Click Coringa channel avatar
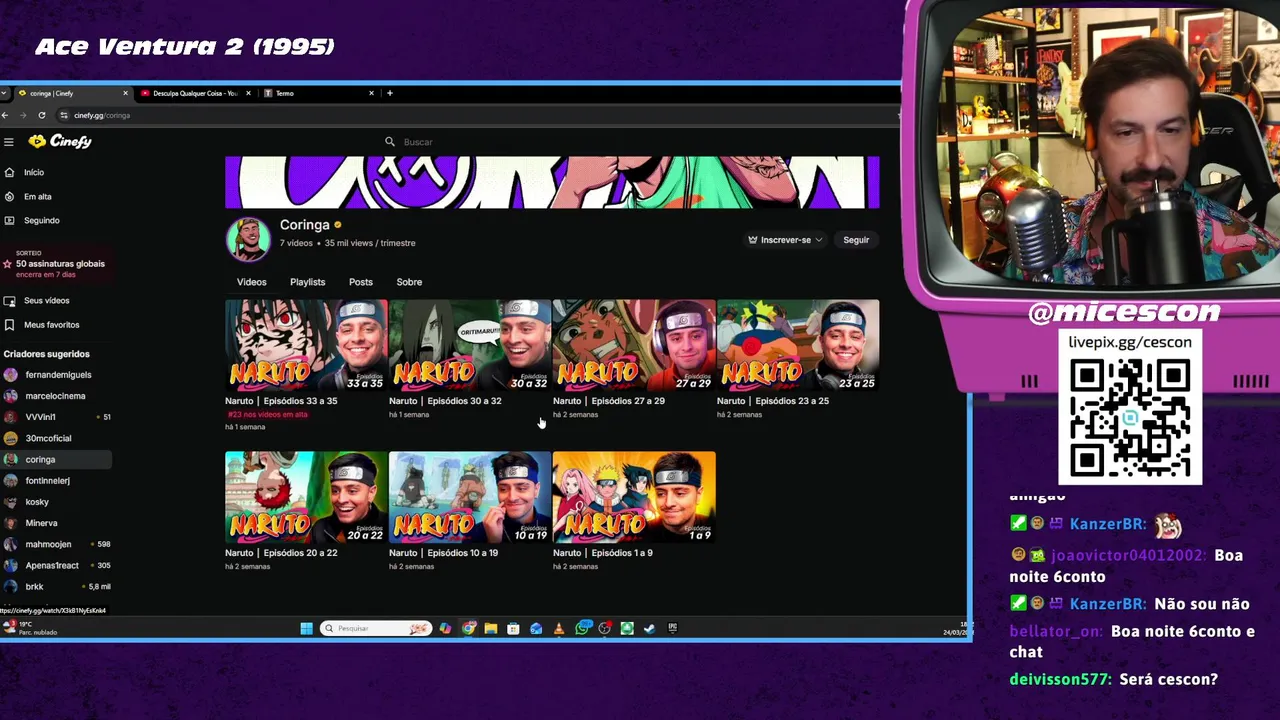Viewport: 1280px width, 720px height. [x=247, y=239]
